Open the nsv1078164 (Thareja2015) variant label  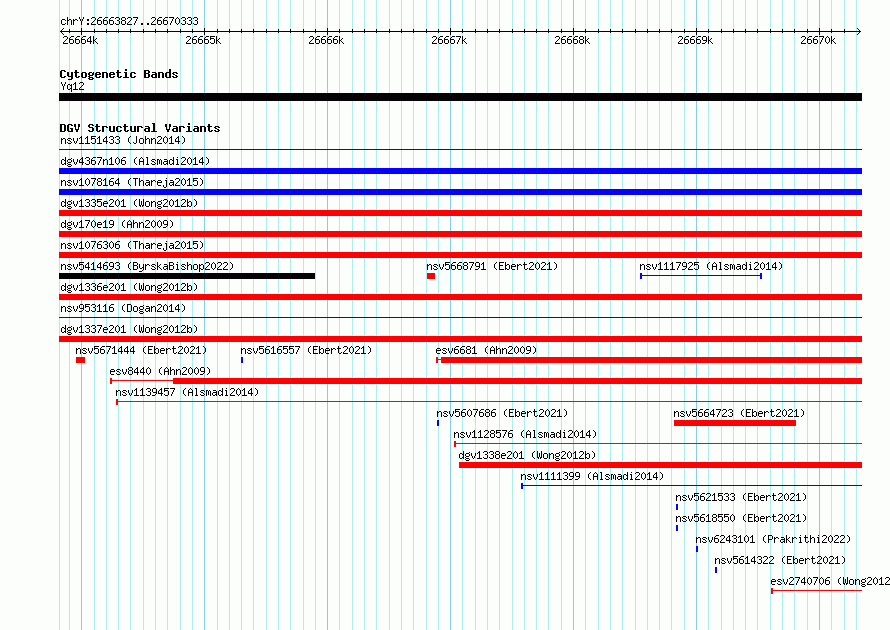tap(132, 182)
